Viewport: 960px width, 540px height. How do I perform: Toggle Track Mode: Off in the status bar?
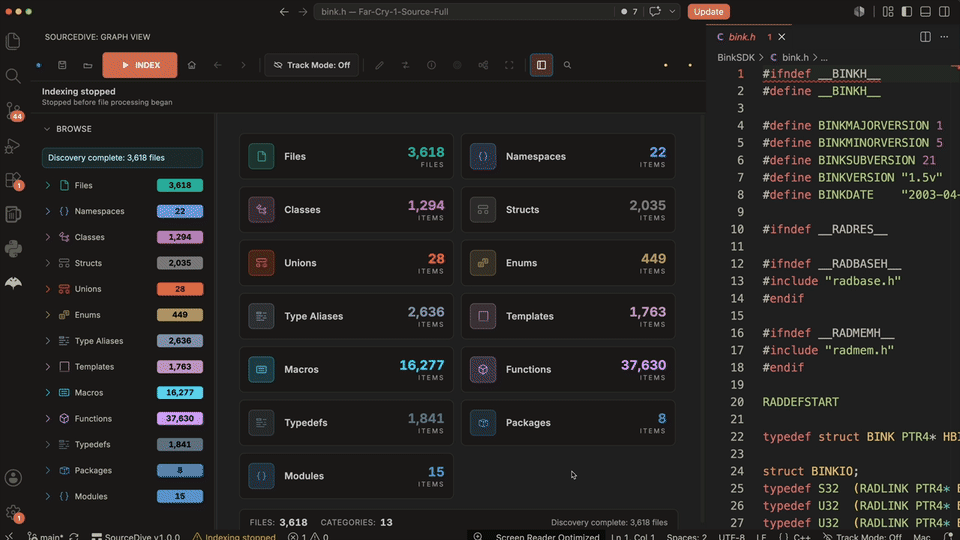(863, 536)
